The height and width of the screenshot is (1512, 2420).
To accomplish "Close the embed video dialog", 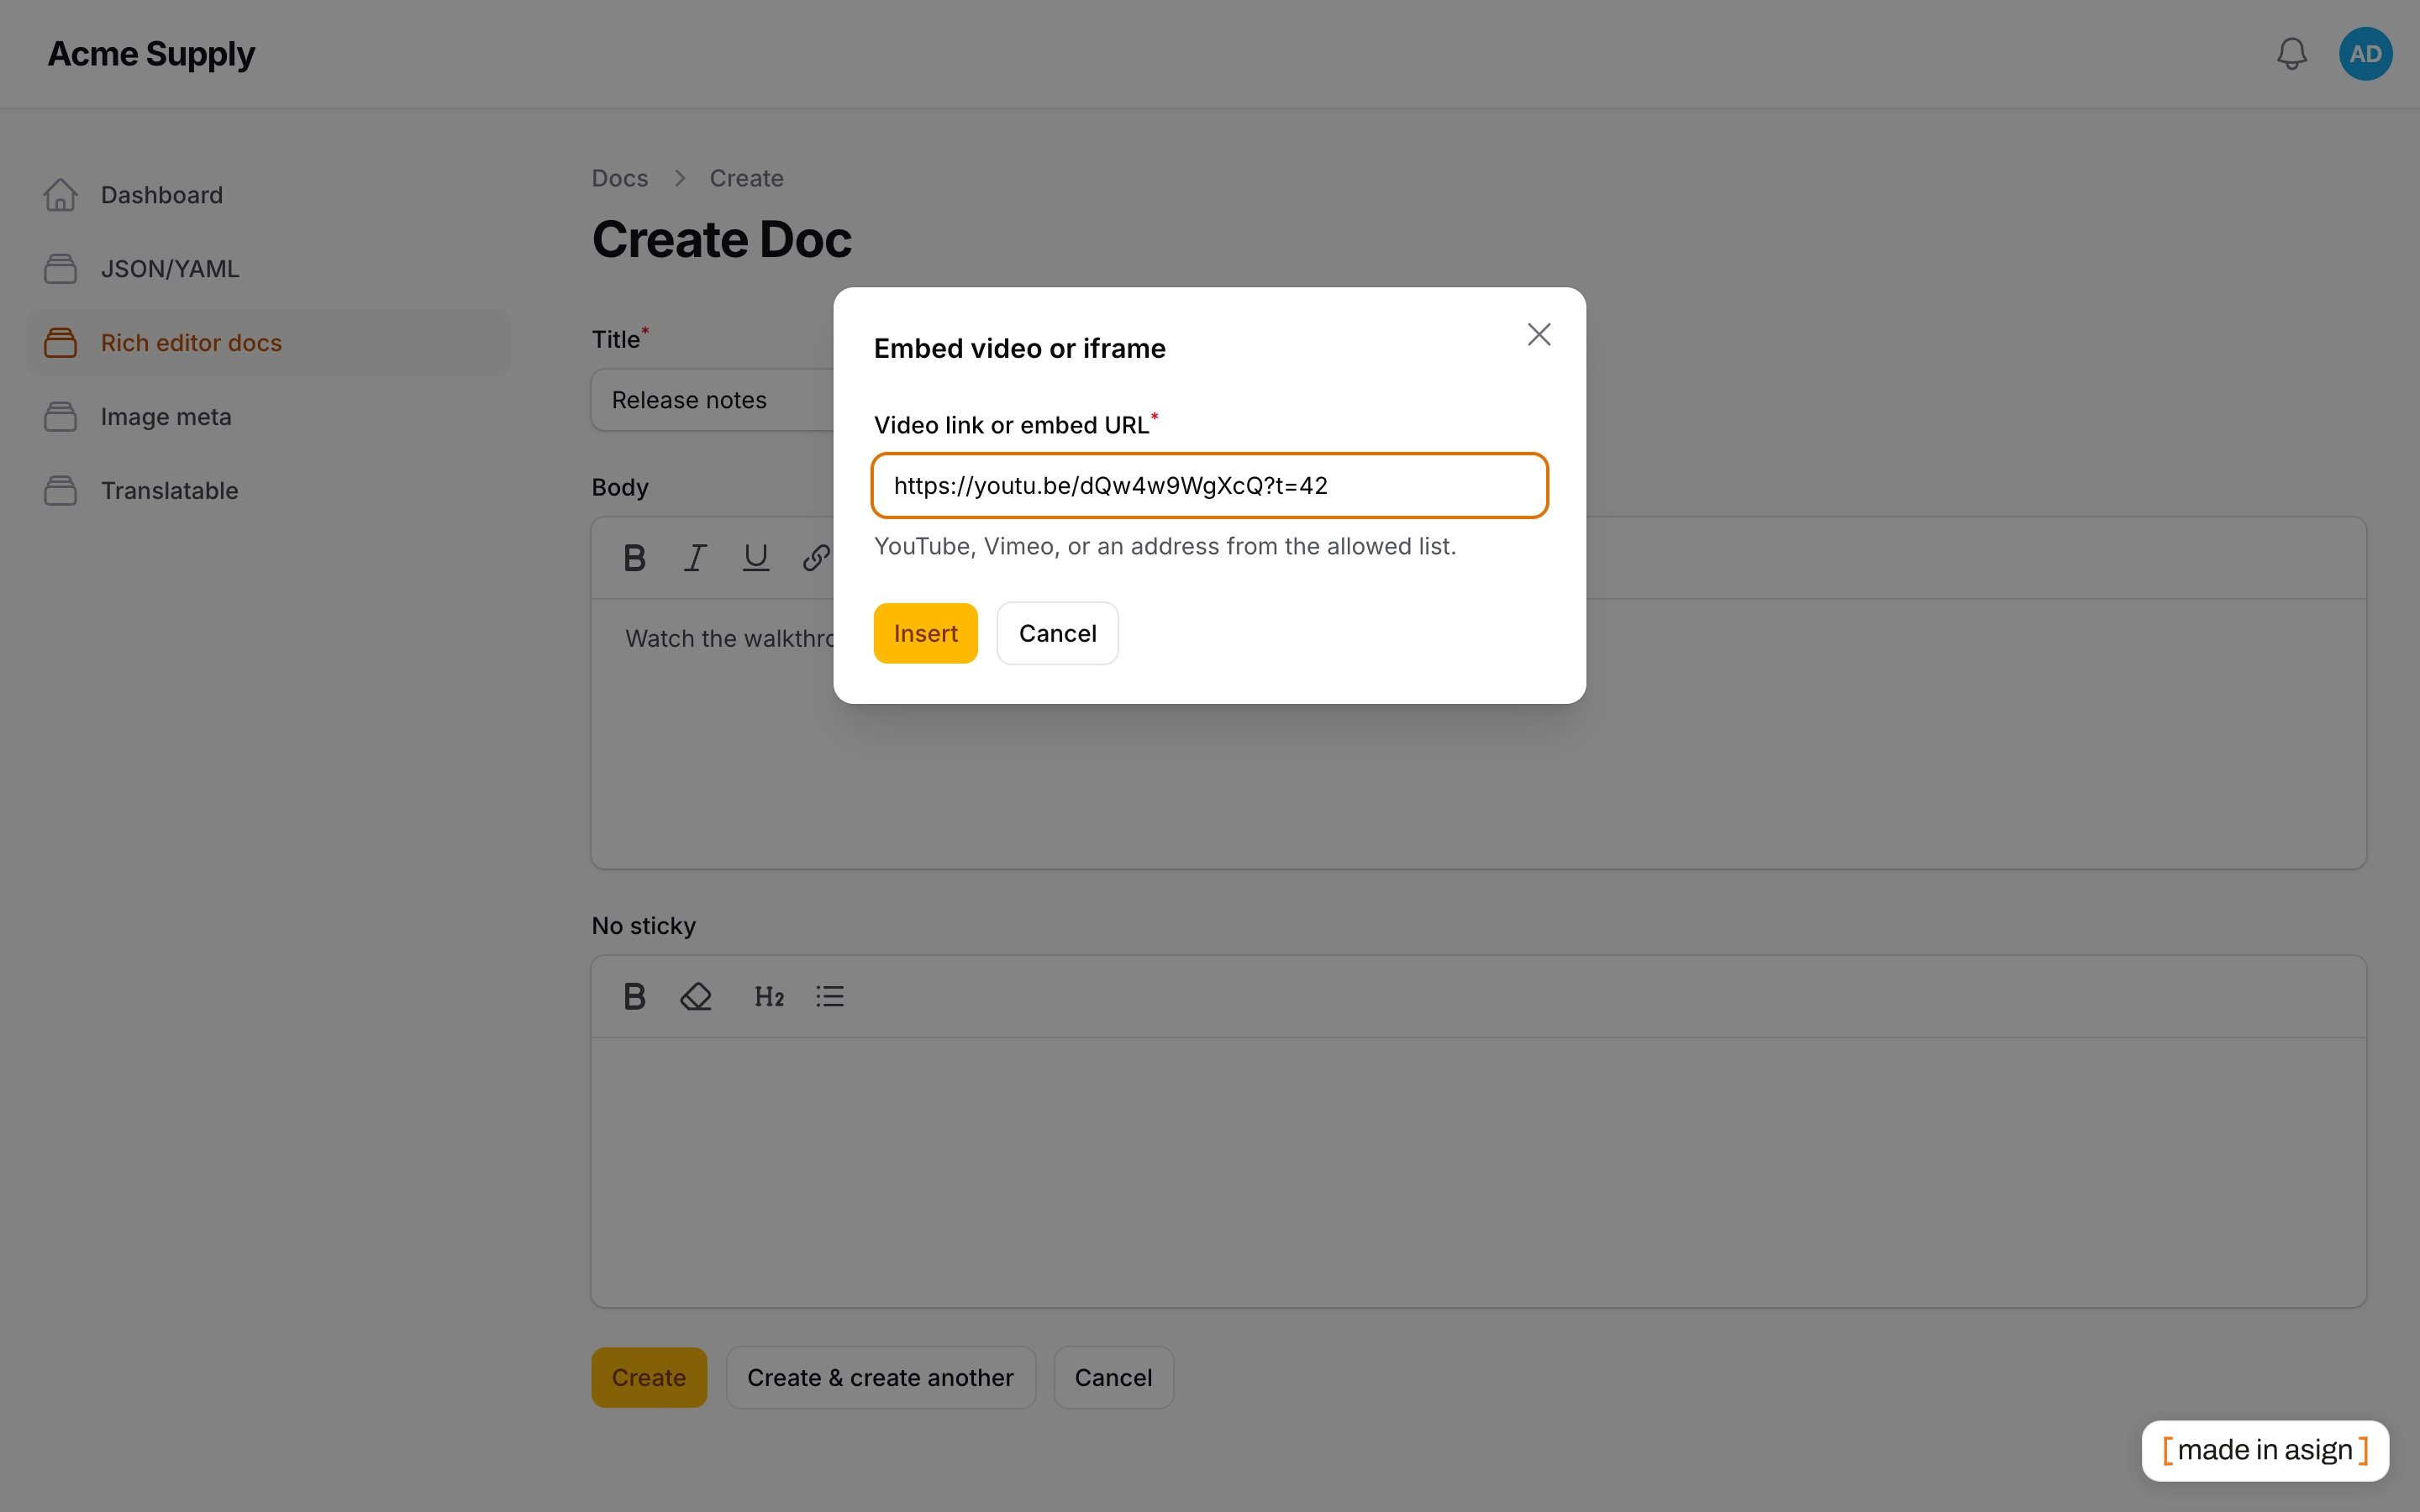I will [x=1538, y=334].
